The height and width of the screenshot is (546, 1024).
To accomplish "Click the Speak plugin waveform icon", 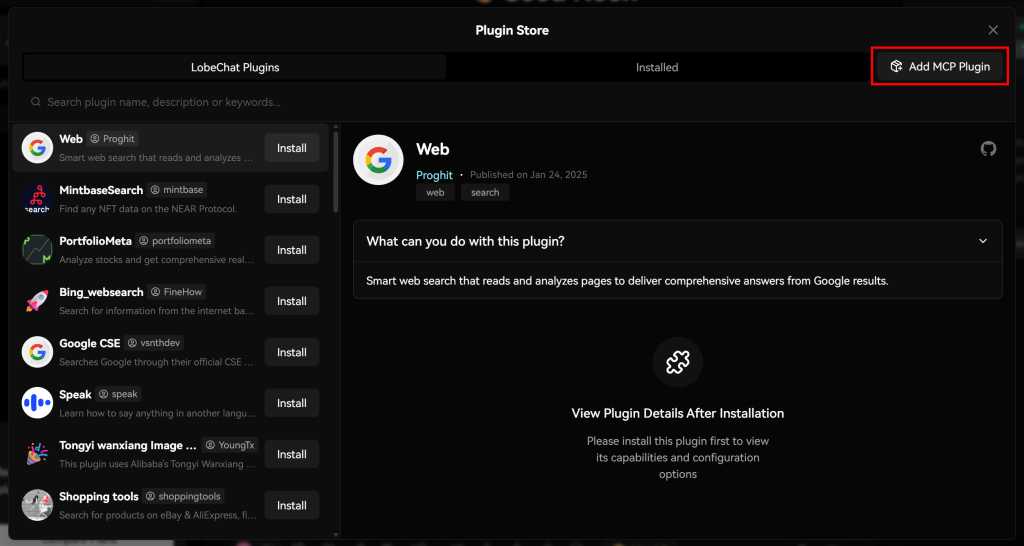I will (37, 403).
